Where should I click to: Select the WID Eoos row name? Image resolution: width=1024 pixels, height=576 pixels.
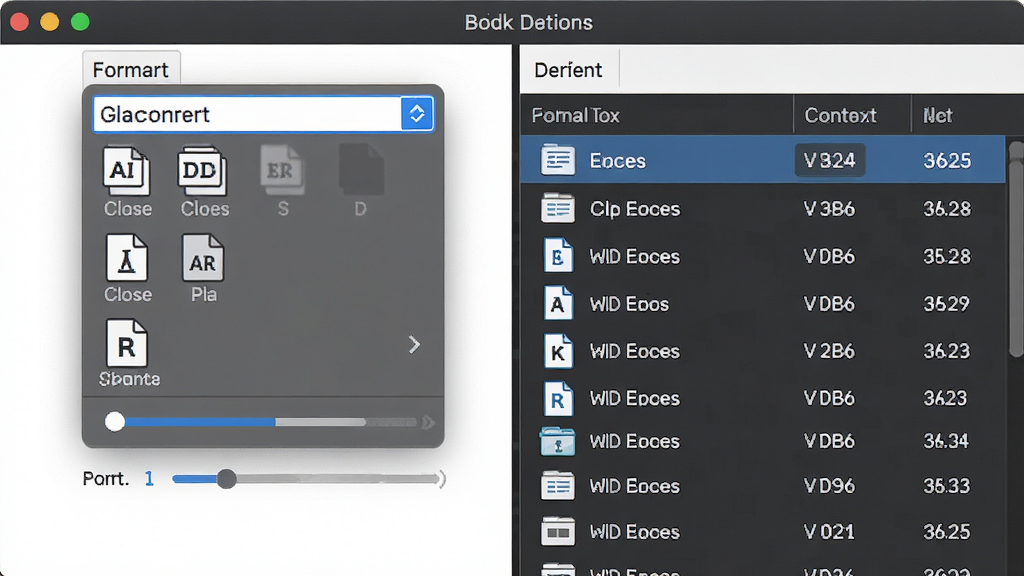coord(629,304)
